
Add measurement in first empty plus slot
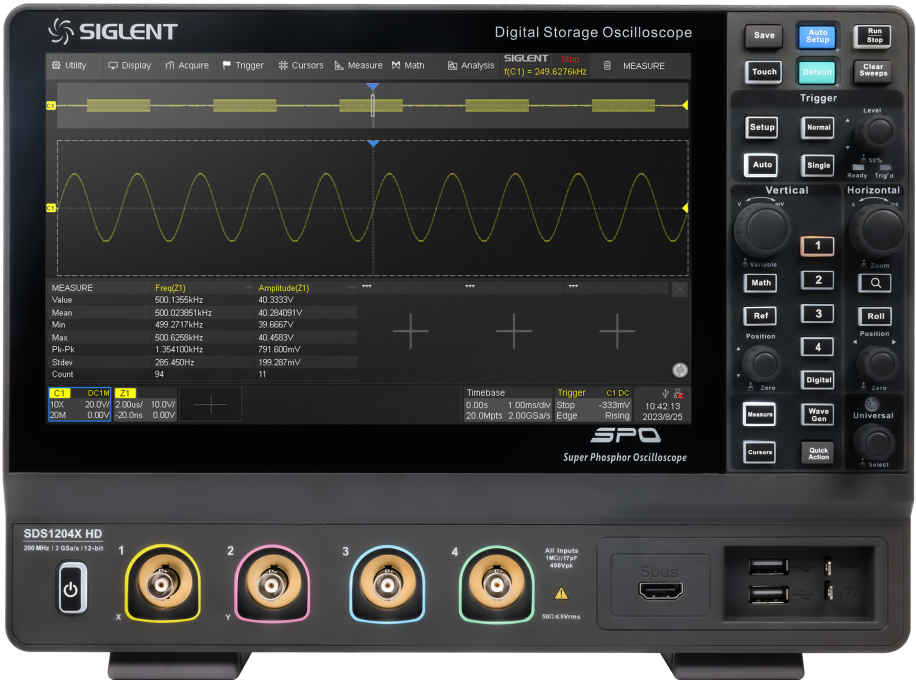pyautogui.click(x=411, y=331)
